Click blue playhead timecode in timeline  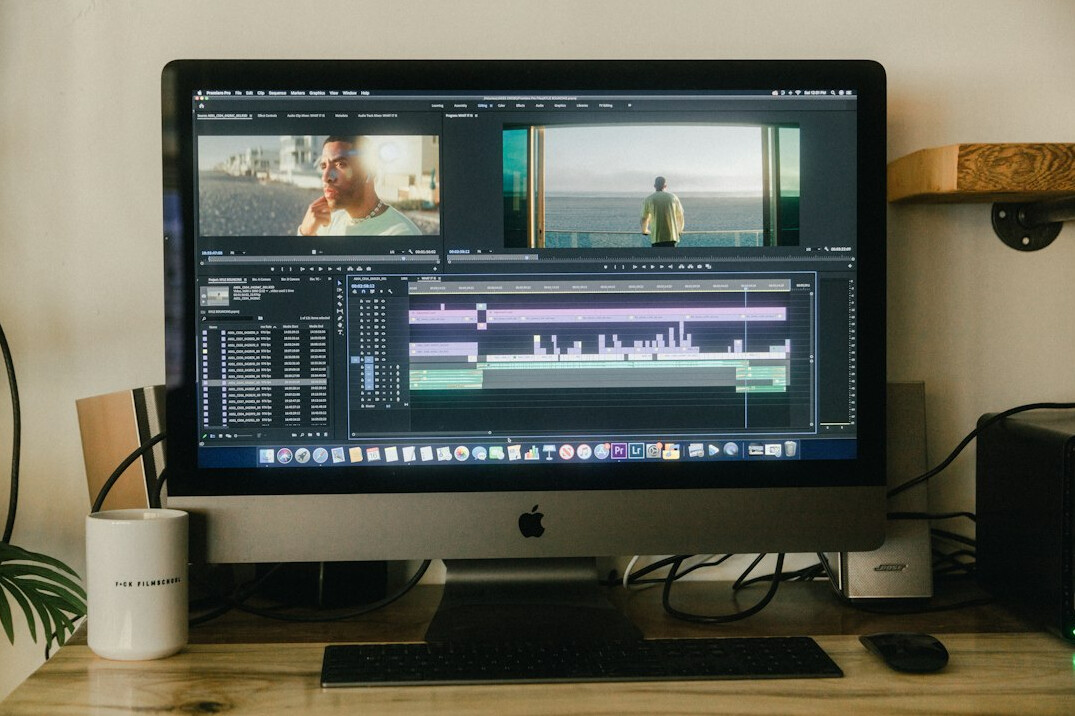click(x=363, y=286)
